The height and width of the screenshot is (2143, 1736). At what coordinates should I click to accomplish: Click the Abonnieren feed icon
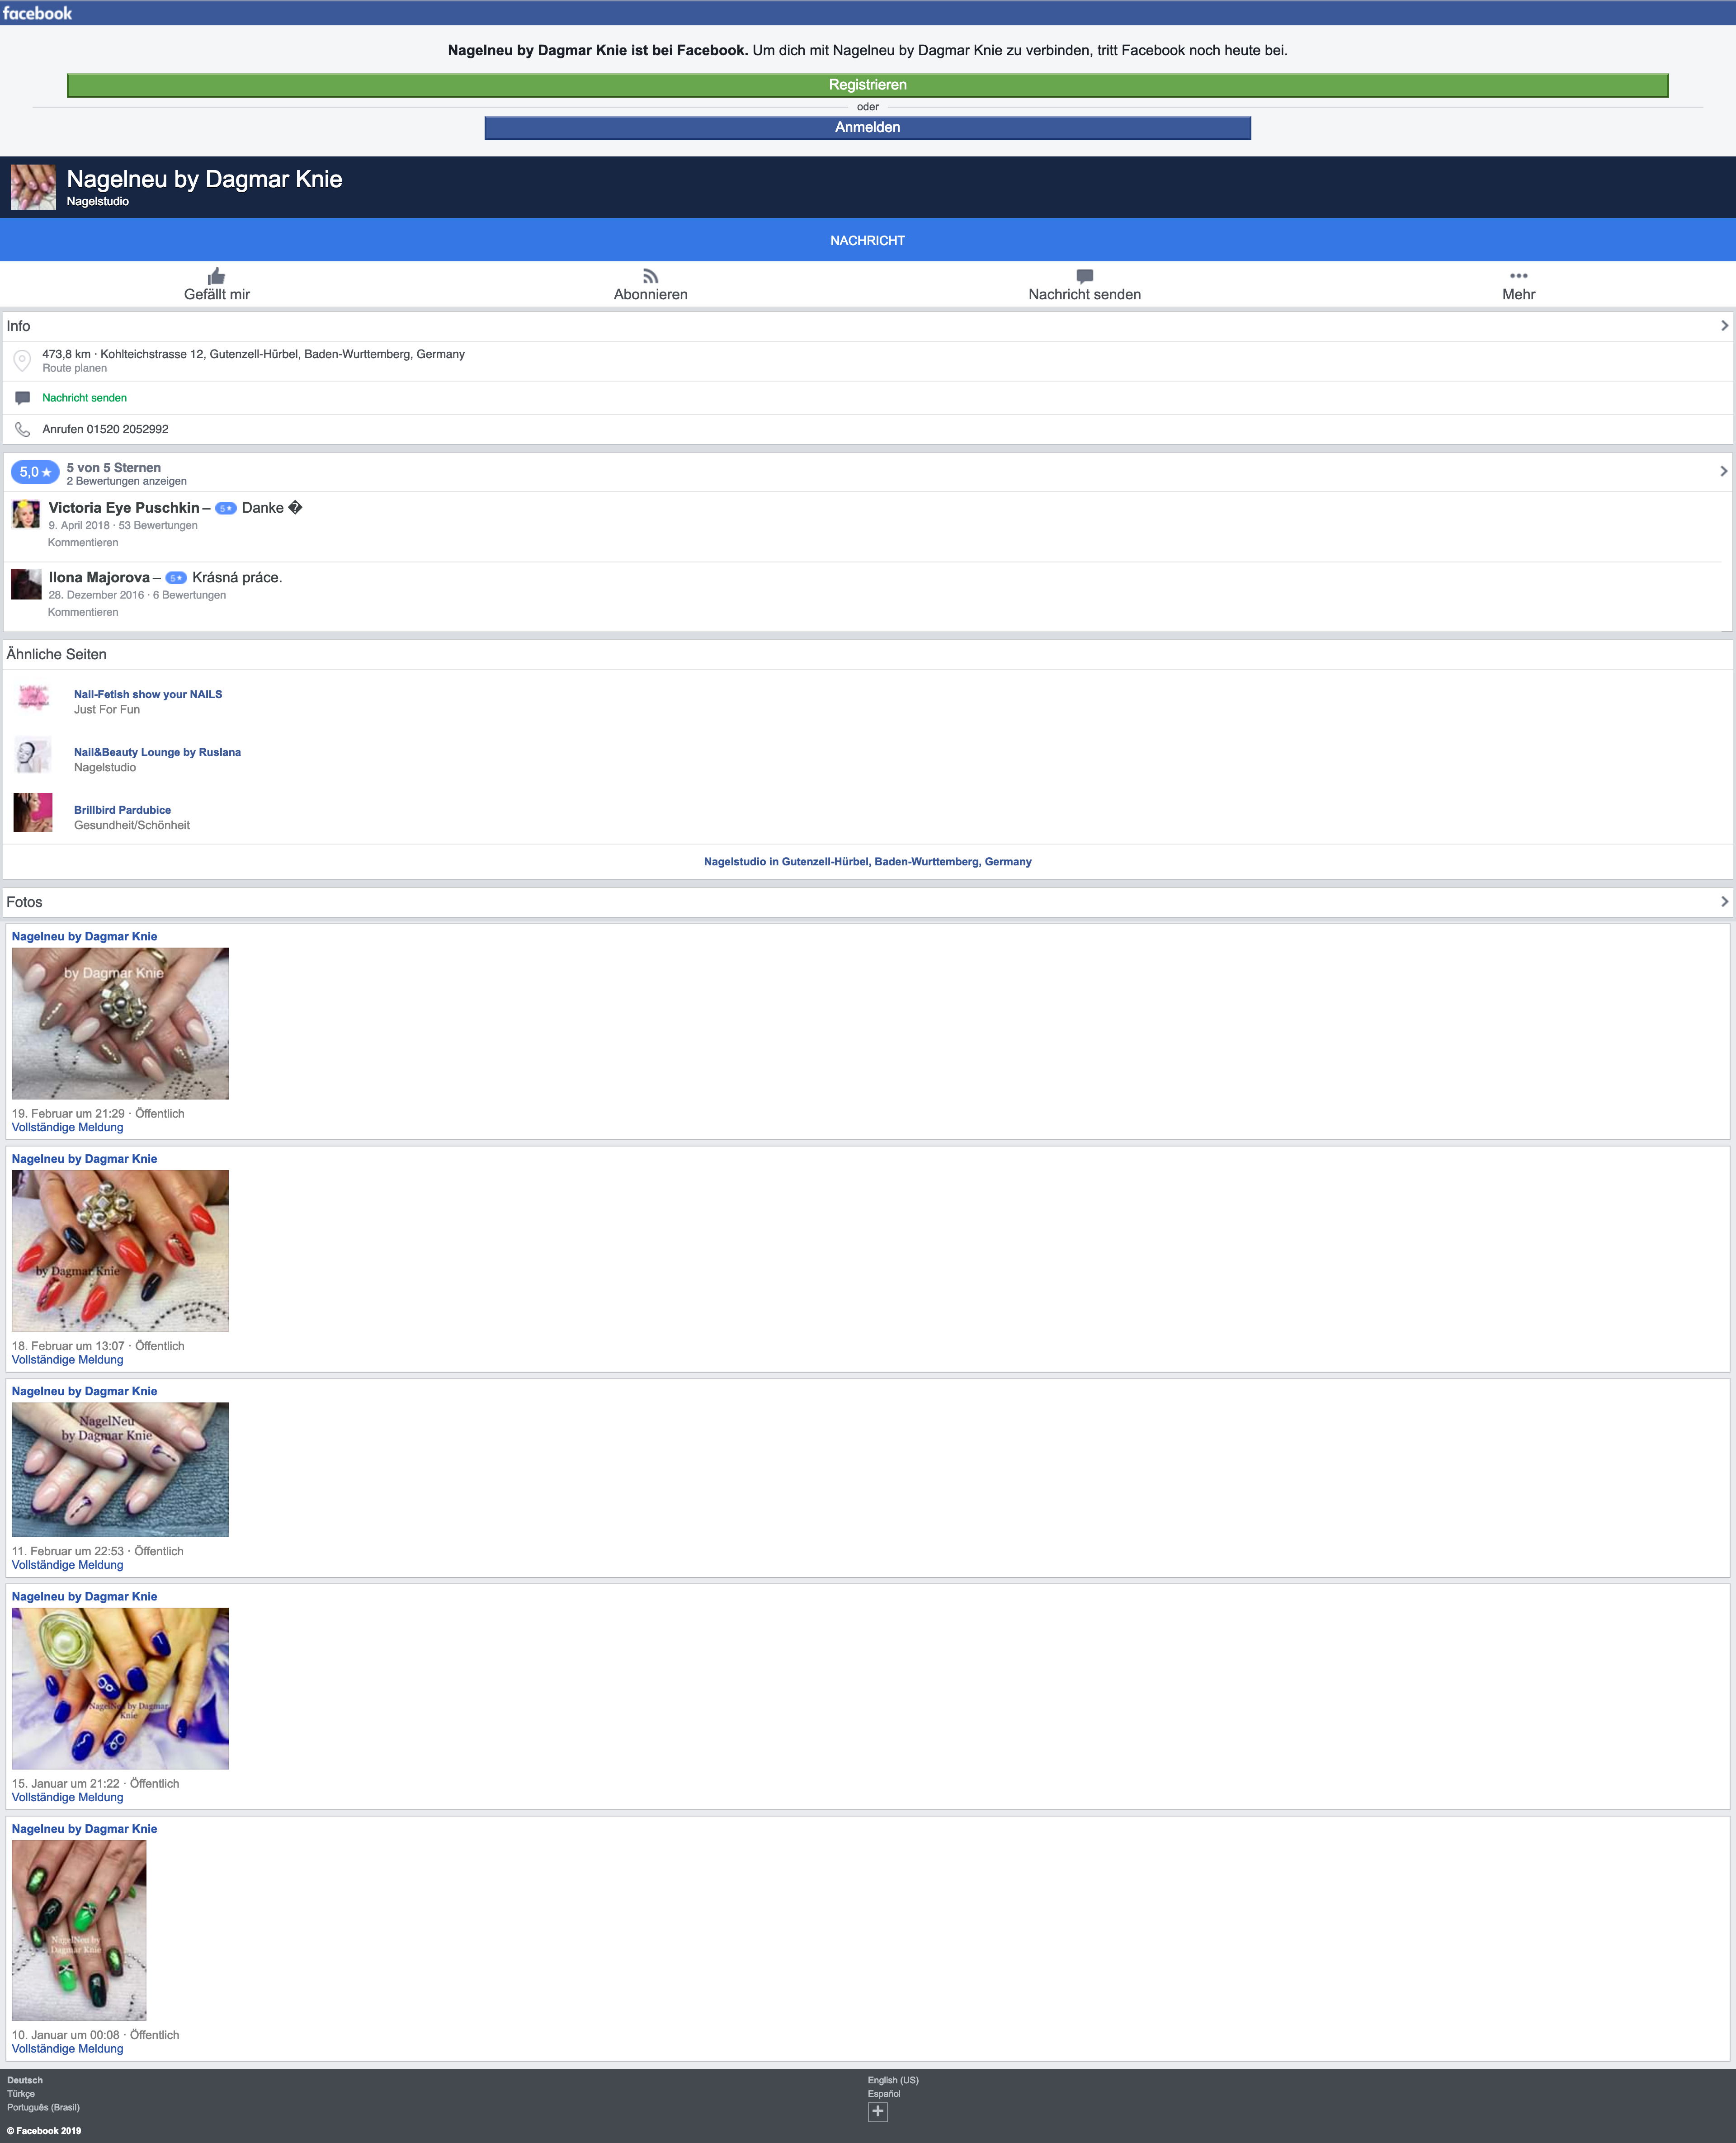click(x=650, y=276)
